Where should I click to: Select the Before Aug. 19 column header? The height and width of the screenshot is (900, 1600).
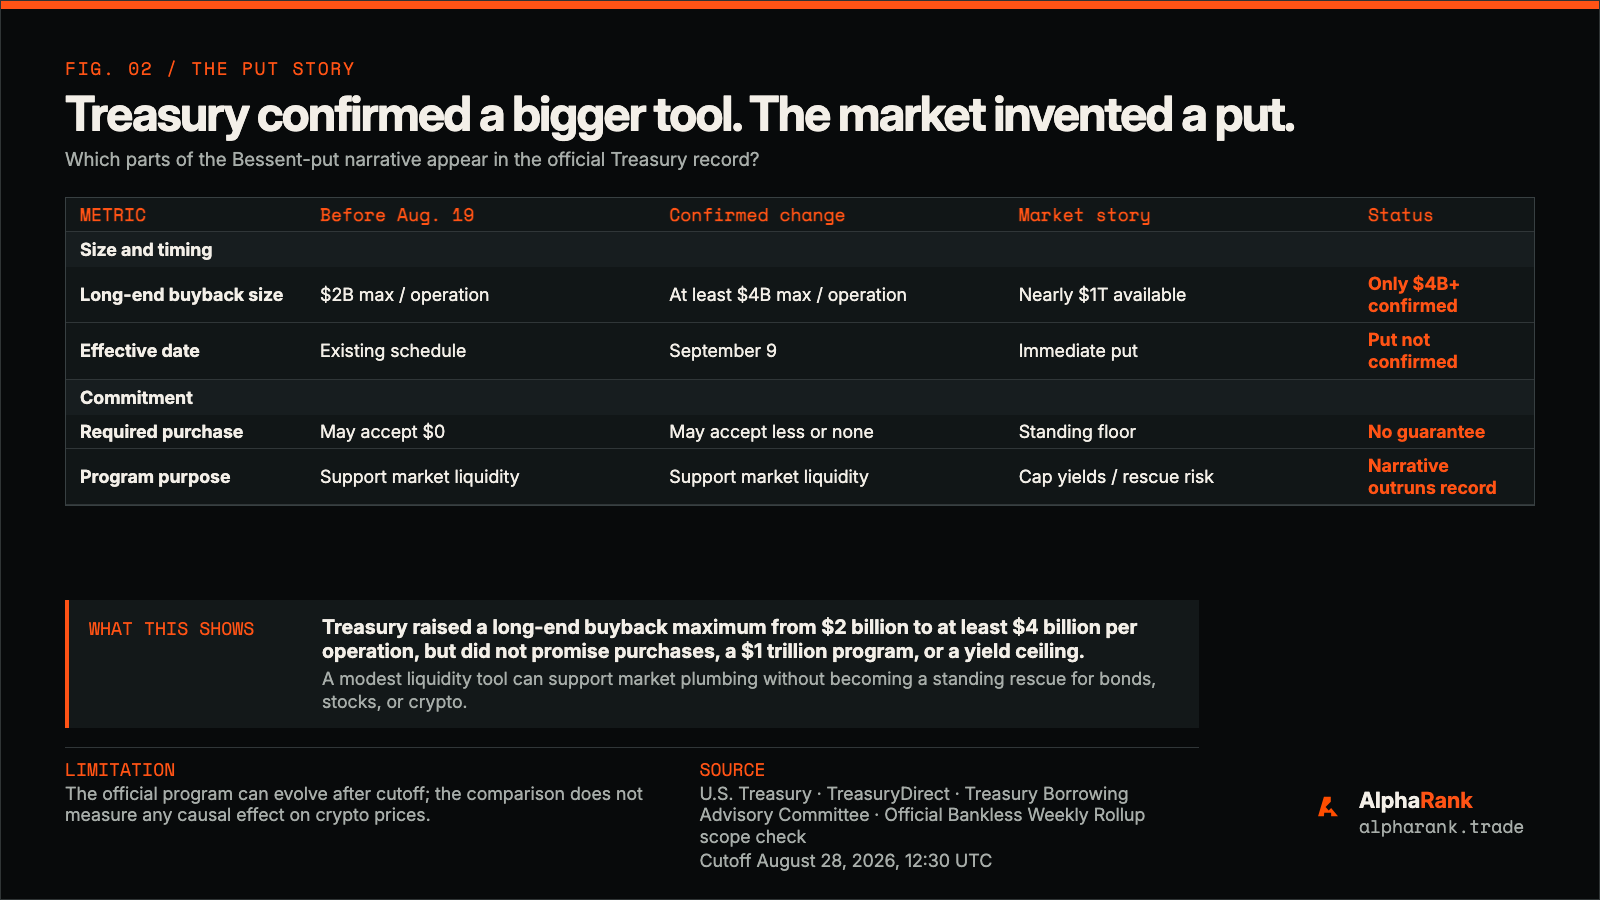tap(397, 215)
